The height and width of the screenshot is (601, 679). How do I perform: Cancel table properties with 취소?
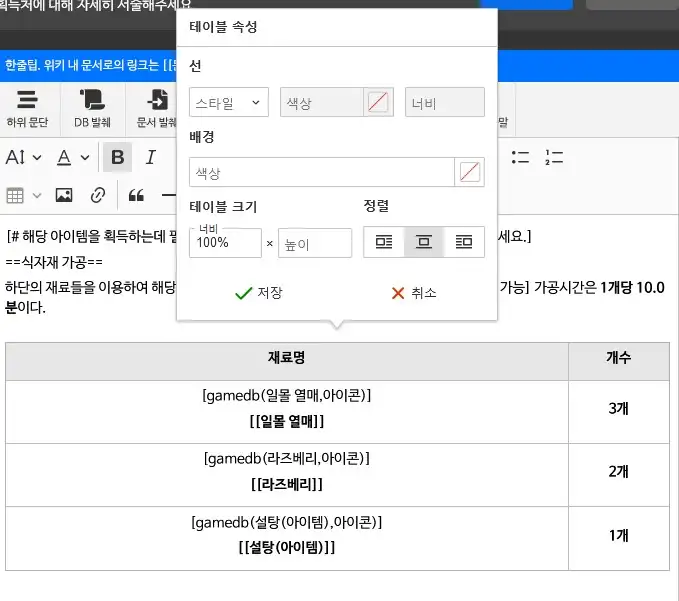[414, 293]
